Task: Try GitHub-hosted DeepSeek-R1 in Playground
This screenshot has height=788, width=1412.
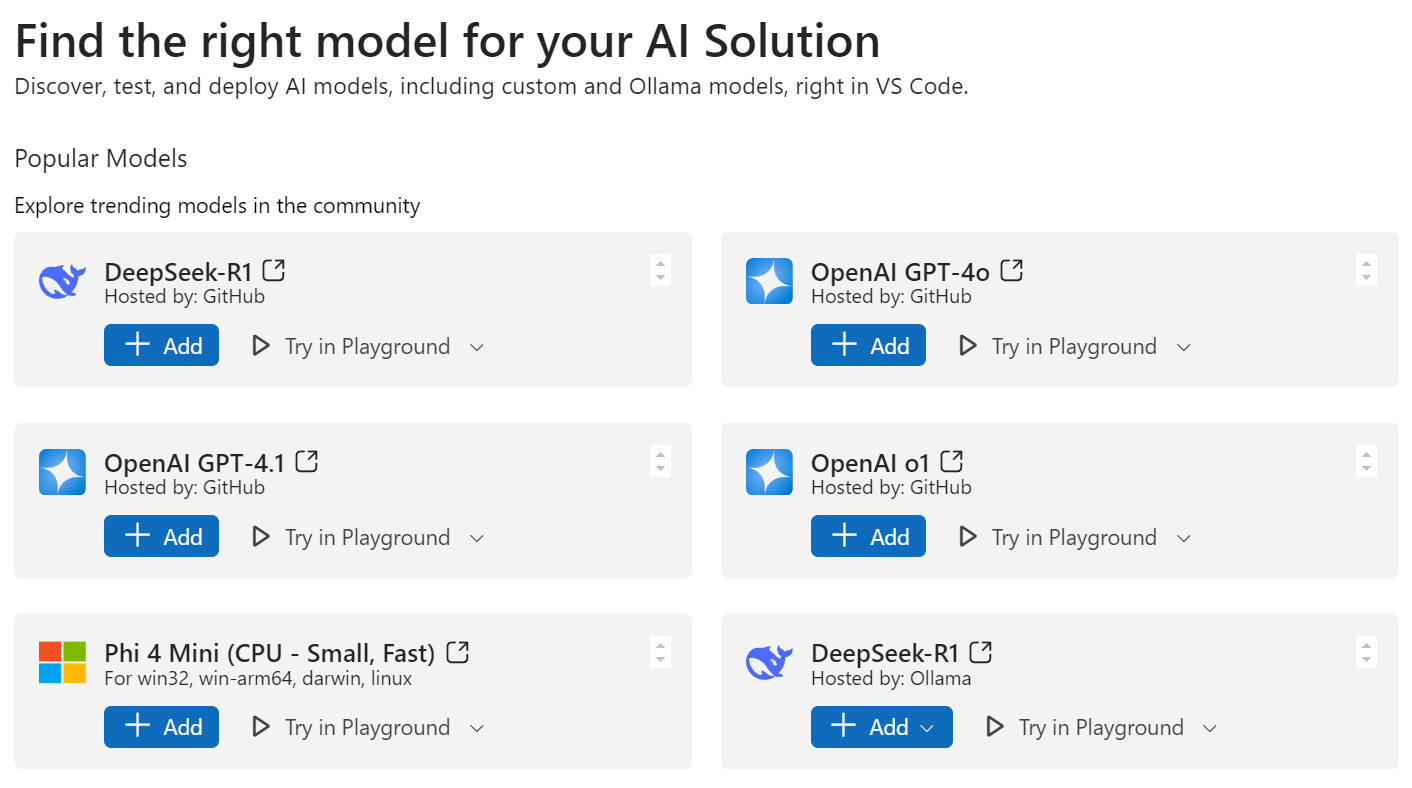Action: [x=351, y=346]
